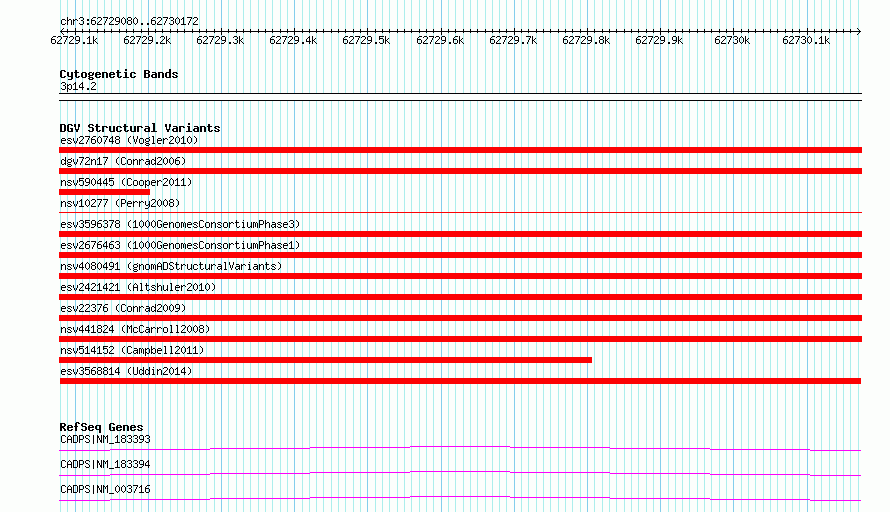Click the 62729.2k ruler tick label
The width and height of the screenshot is (890, 512).
pos(147,40)
